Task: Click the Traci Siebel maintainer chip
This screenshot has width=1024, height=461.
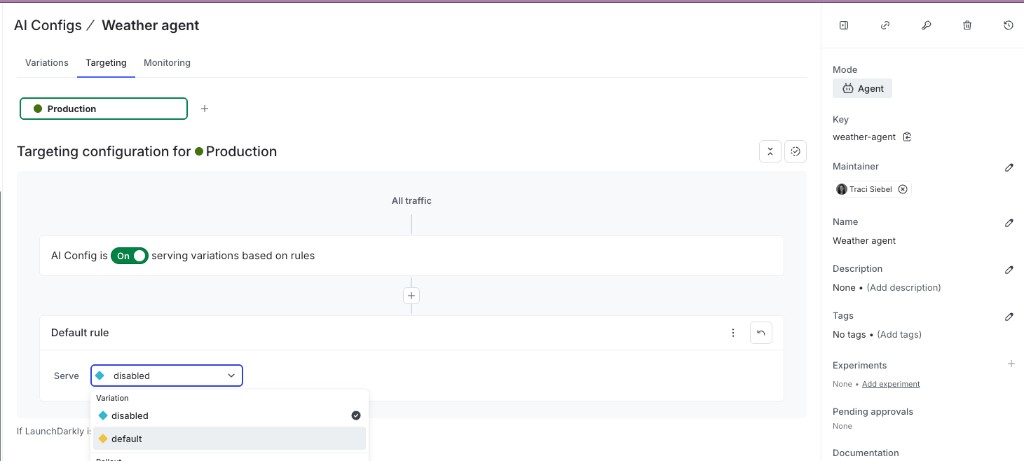Action: (x=872, y=189)
